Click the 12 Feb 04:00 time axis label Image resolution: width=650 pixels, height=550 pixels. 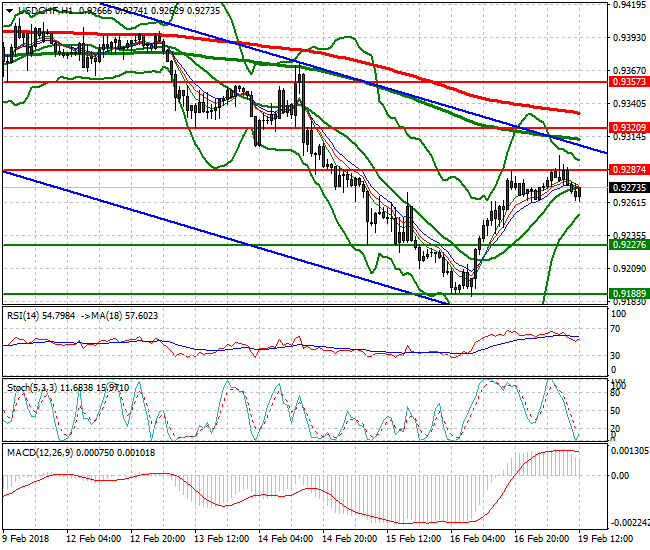(94, 539)
